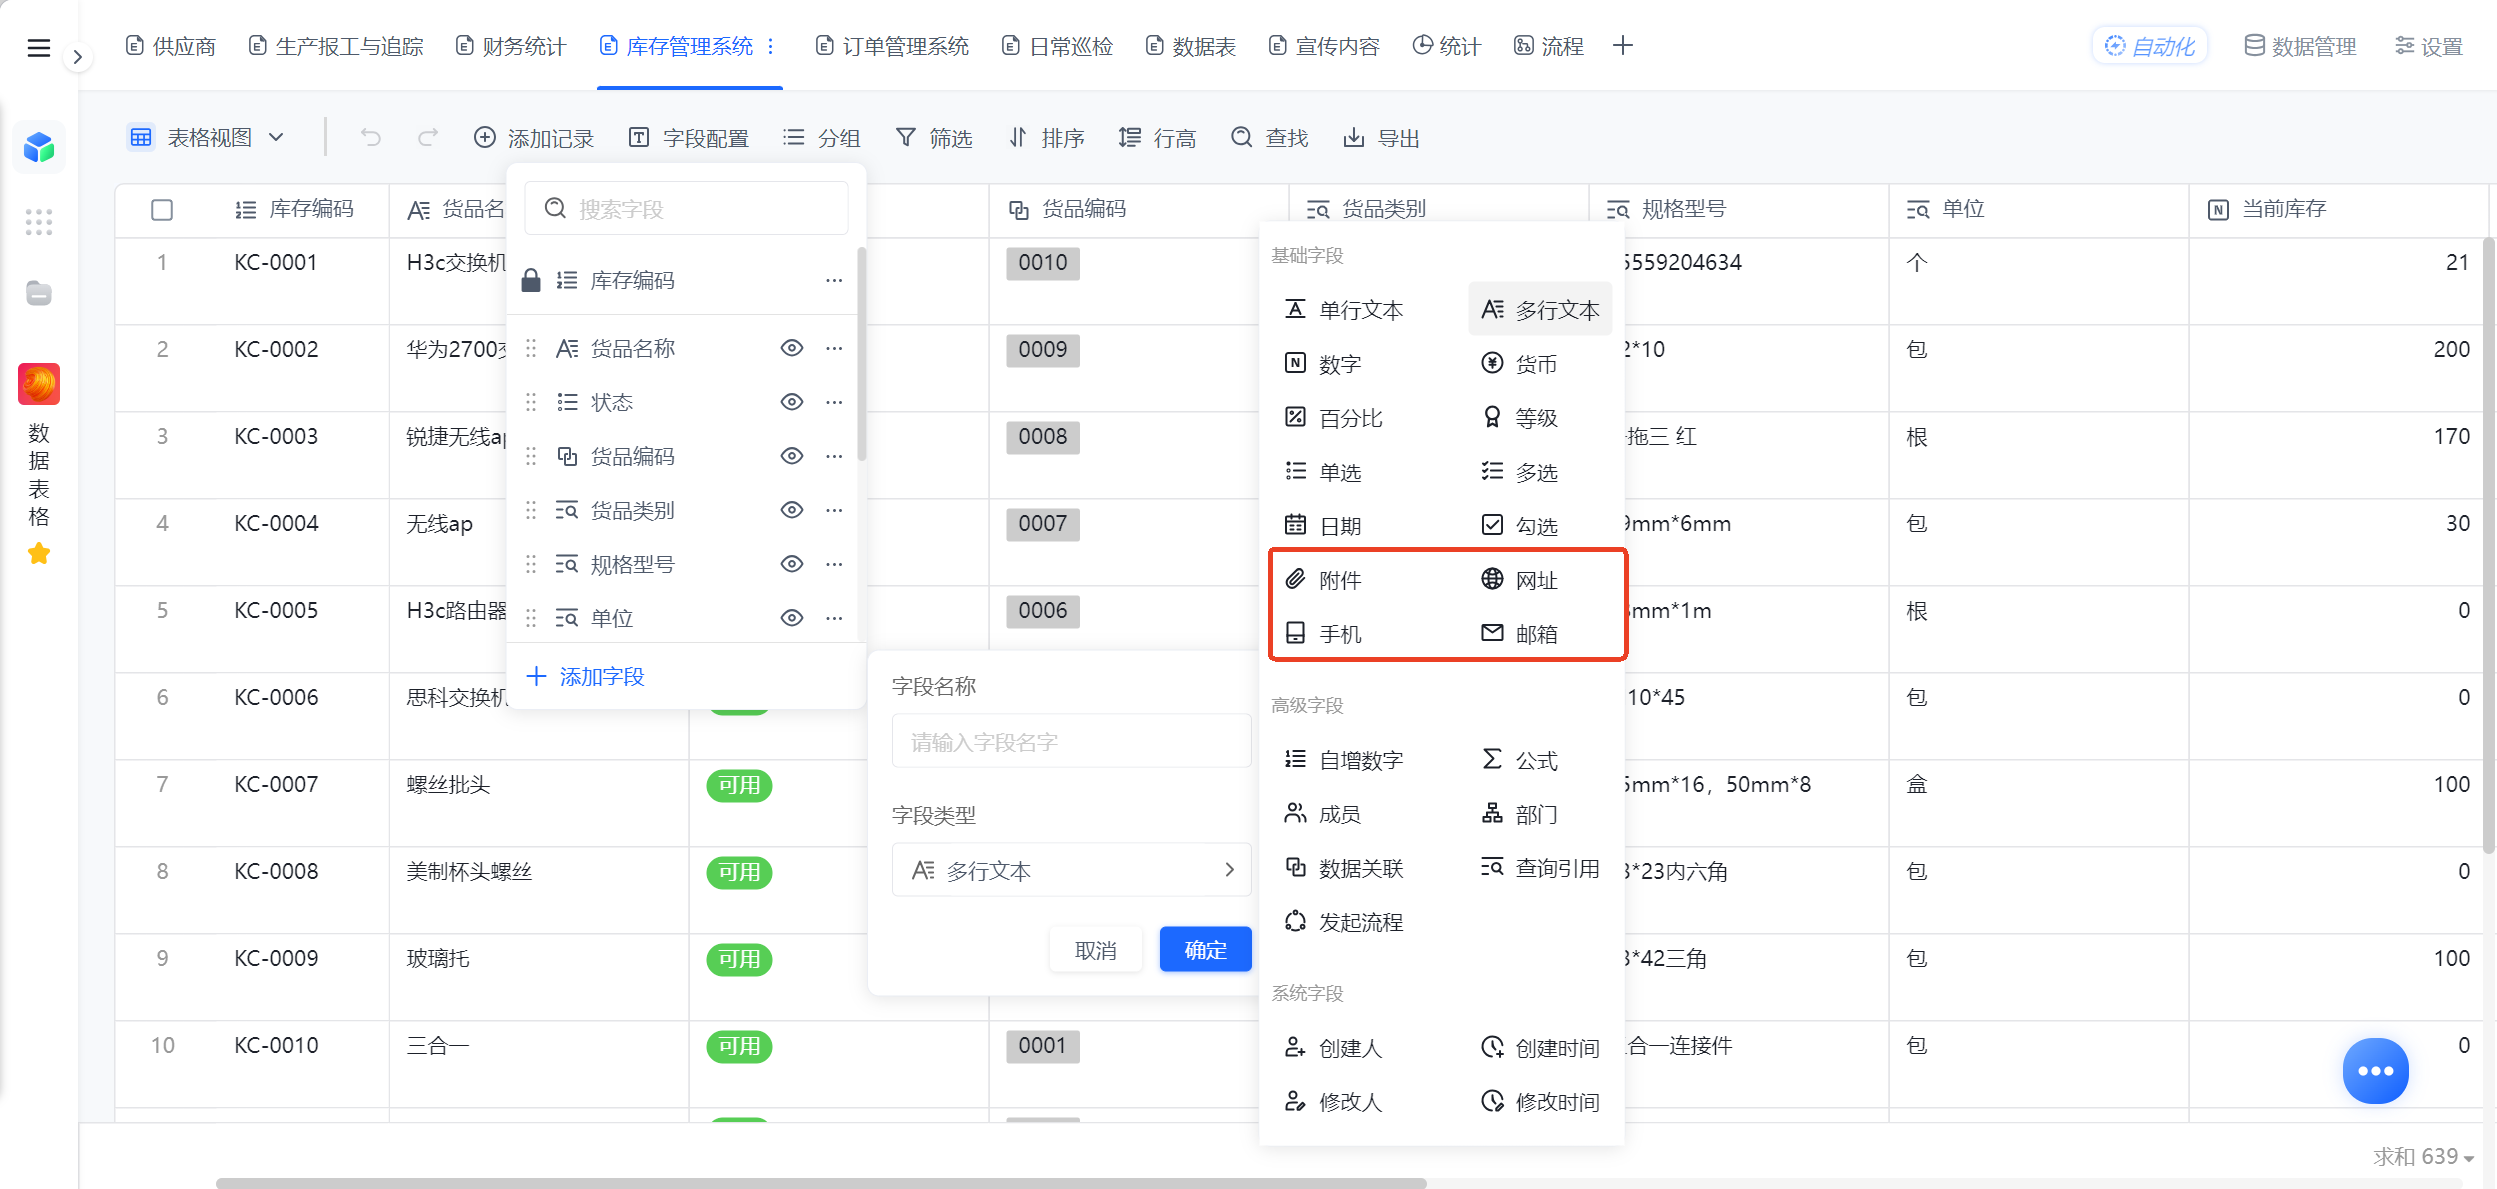Toggle visibility of 单位 field
Viewport: 2497px width, 1189px height.
tap(792, 618)
